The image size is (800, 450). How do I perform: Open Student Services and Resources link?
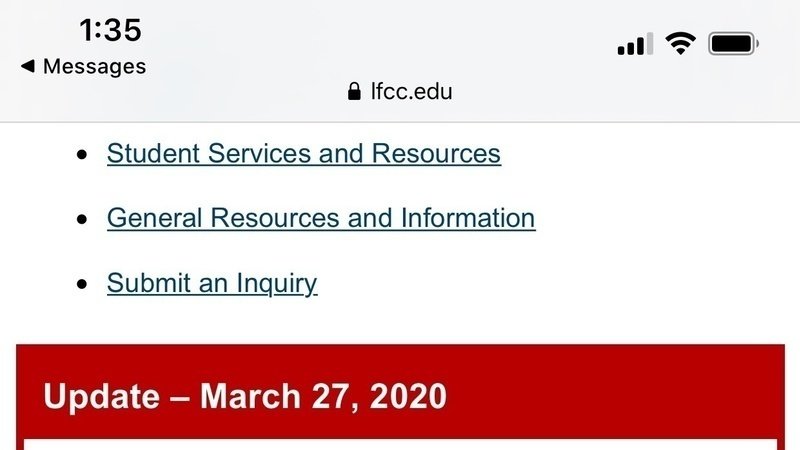click(303, 154)
